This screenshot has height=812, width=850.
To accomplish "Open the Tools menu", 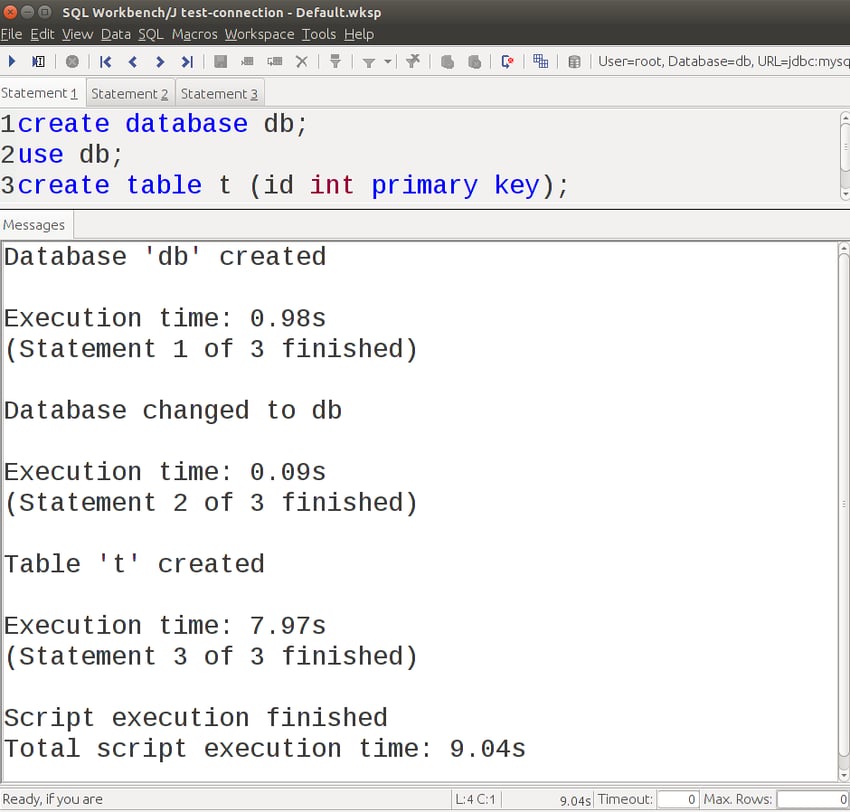I will [319, 34].
